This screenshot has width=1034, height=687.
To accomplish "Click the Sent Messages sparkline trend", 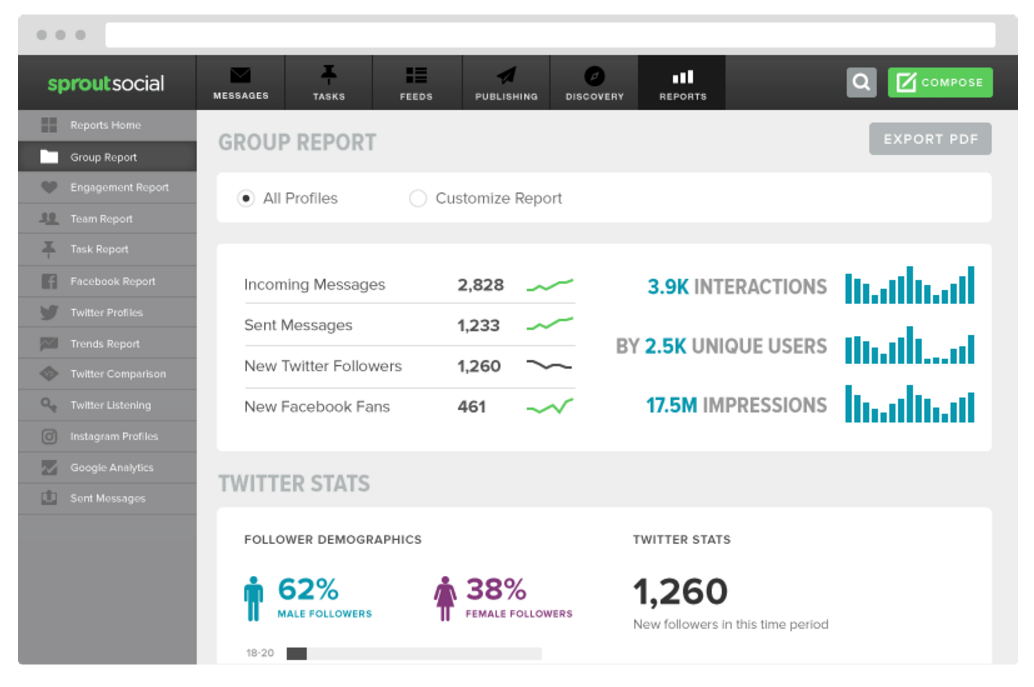I will click(550, 324).
